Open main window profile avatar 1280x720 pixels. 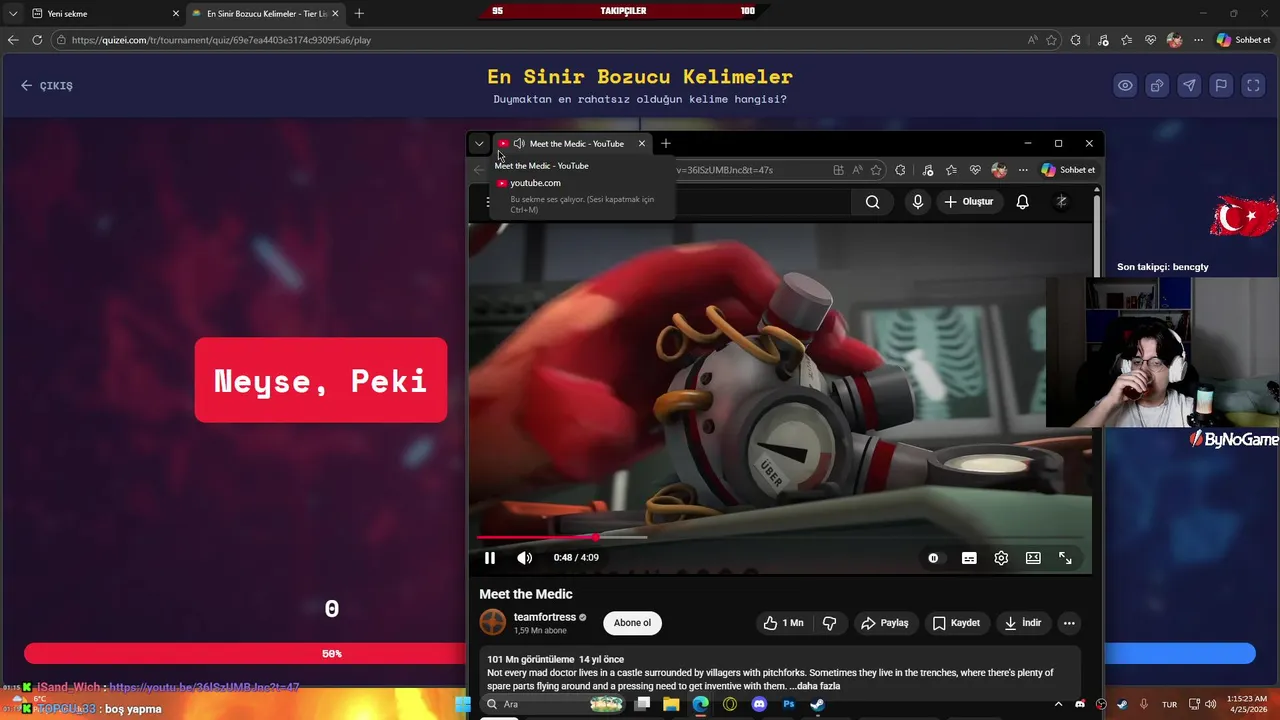1174,40
